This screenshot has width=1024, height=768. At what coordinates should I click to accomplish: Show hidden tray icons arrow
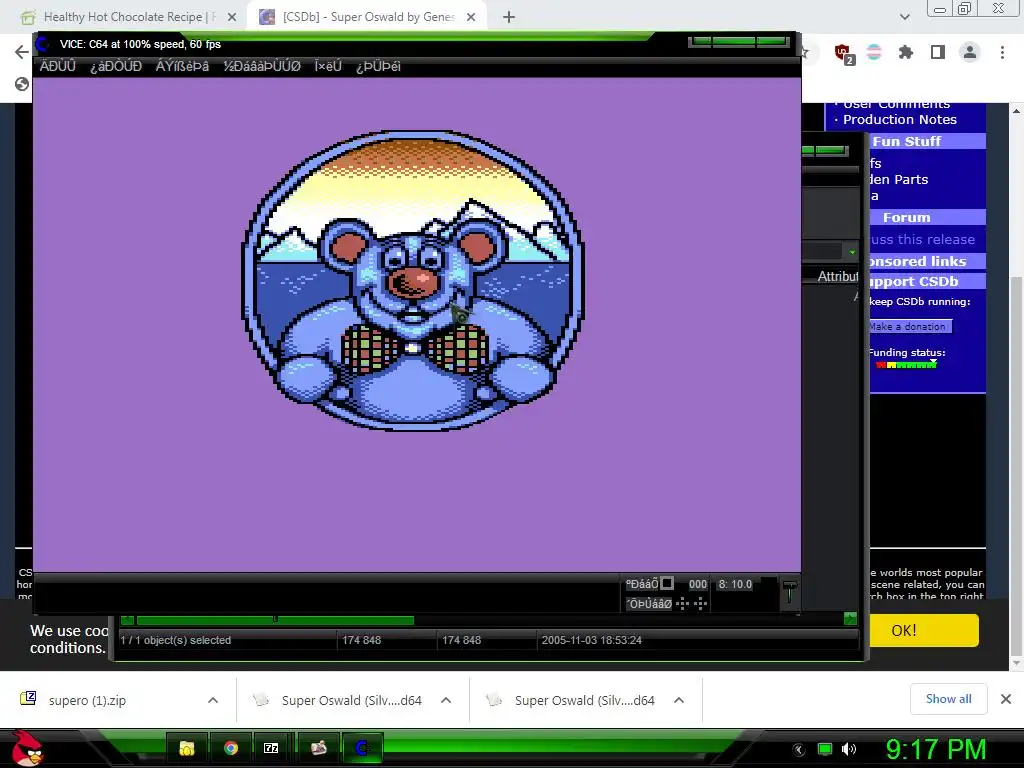799,750
